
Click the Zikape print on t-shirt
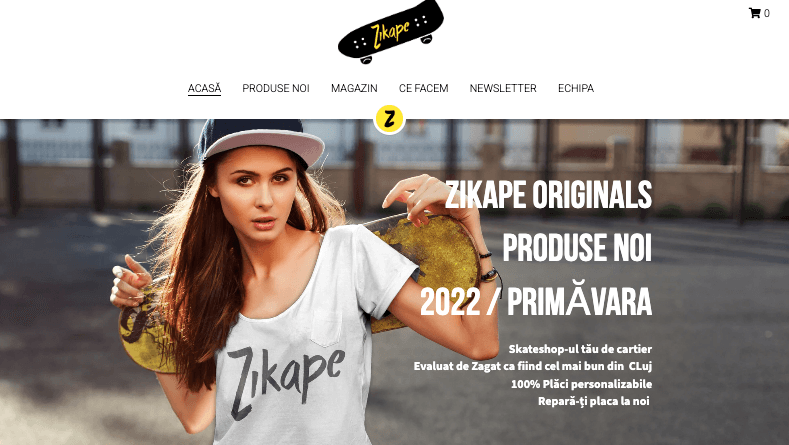click(x=286, y=380)
